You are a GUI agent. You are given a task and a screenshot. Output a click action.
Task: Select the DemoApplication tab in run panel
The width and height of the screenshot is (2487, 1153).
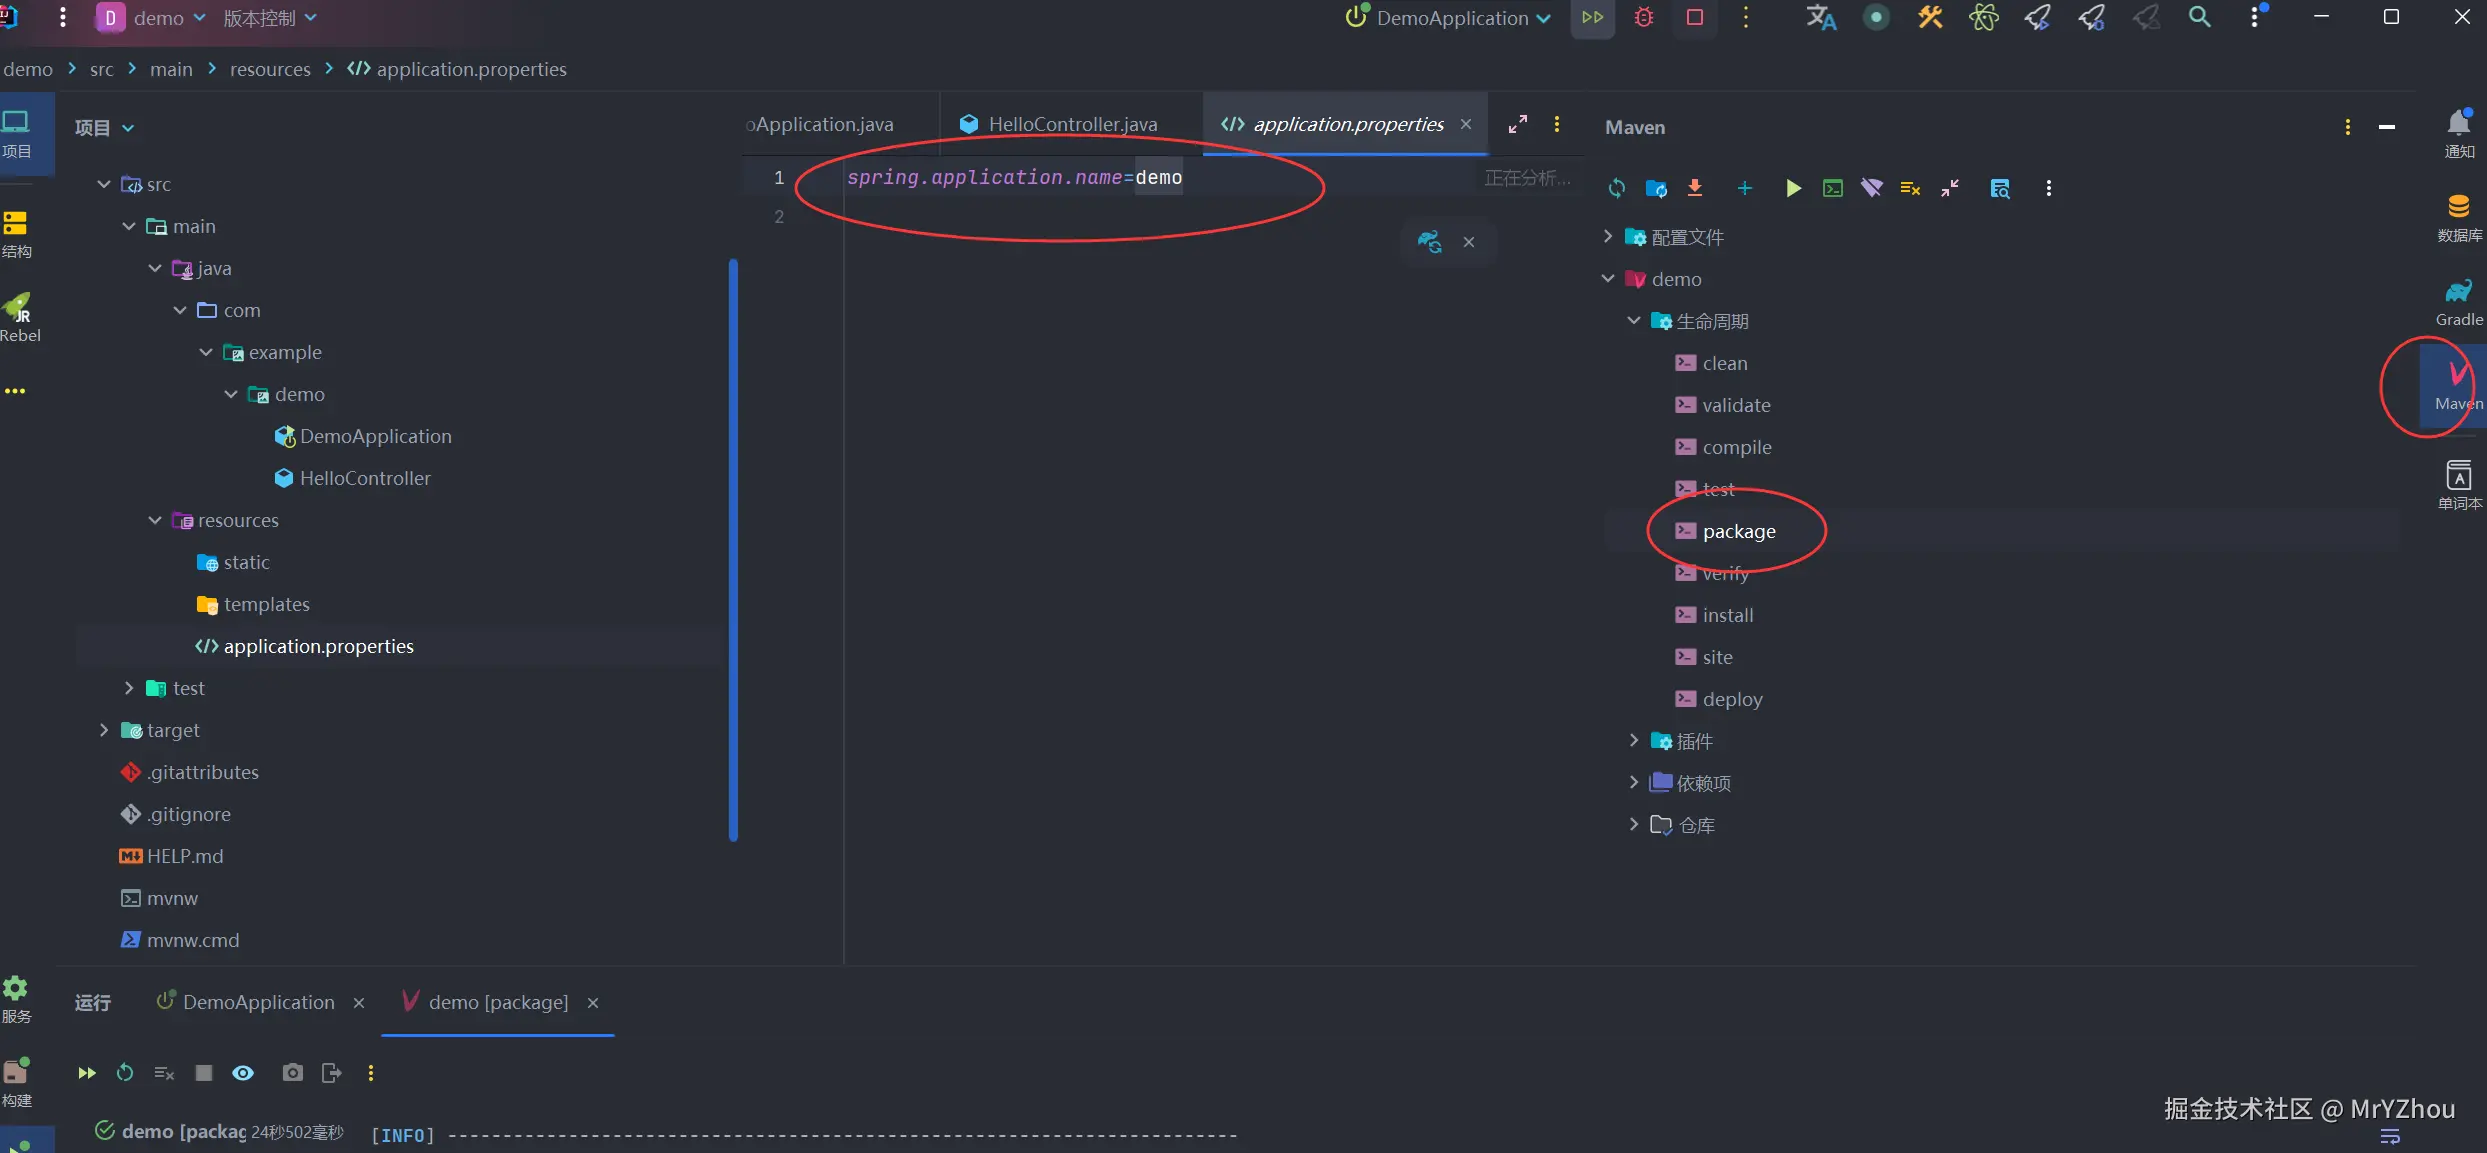tap(258, 1002)
